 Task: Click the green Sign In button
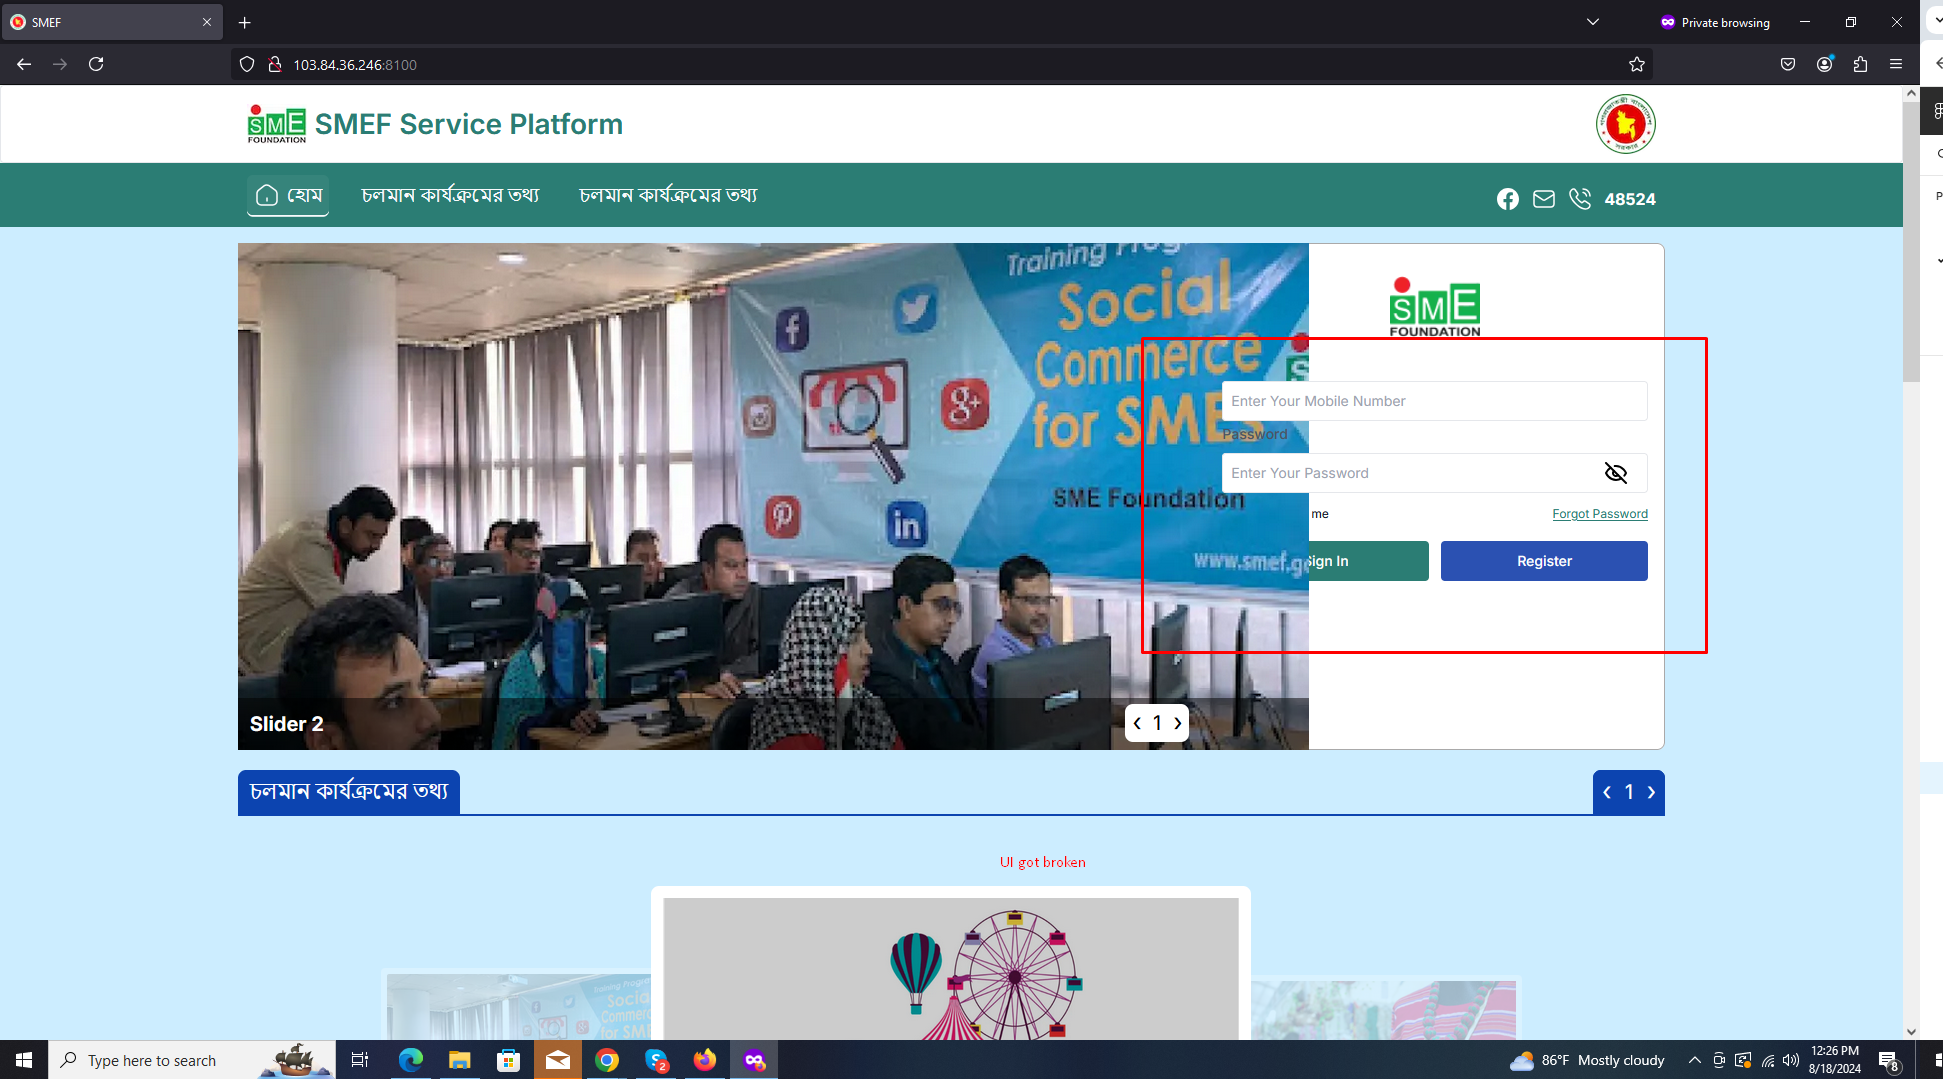pyautogui.click(x=1368, y=561)
